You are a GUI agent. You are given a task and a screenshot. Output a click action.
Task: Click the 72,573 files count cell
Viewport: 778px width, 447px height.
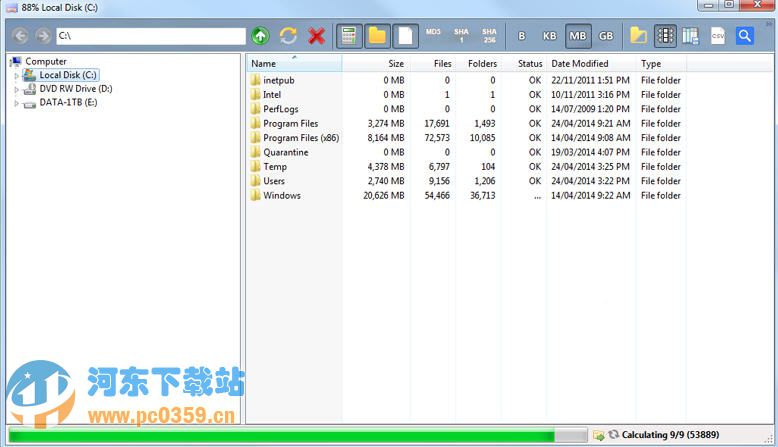437,138
